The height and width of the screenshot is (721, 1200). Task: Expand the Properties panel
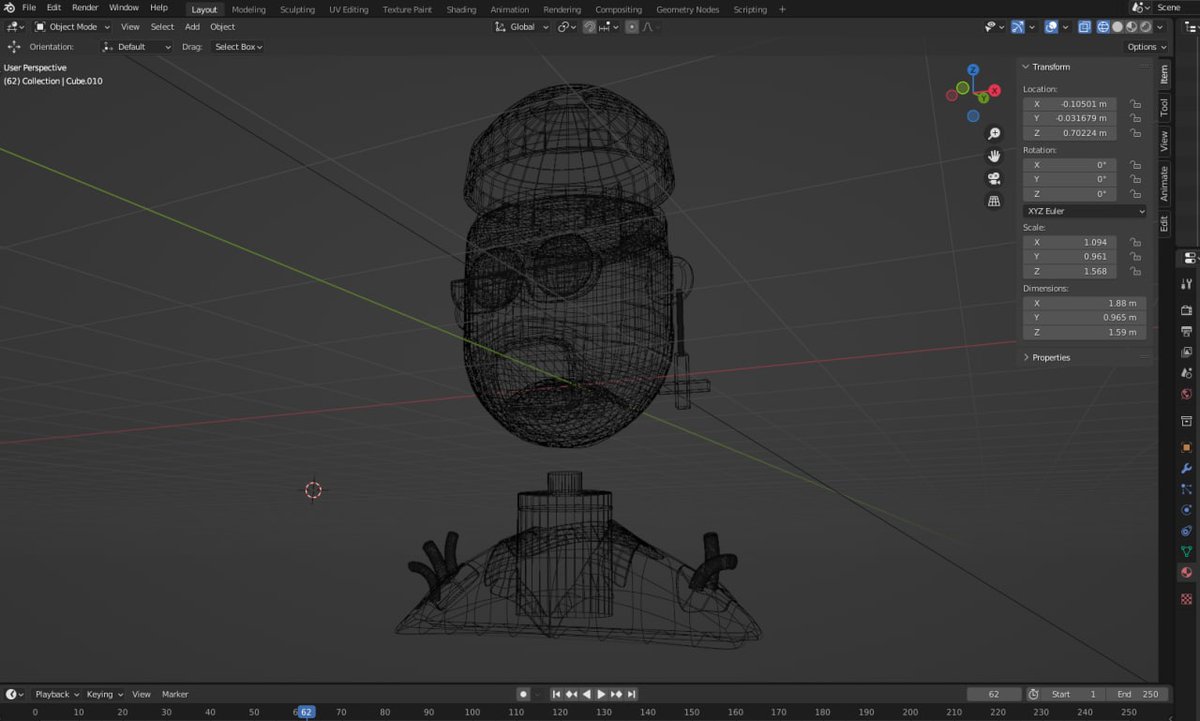1051,357
